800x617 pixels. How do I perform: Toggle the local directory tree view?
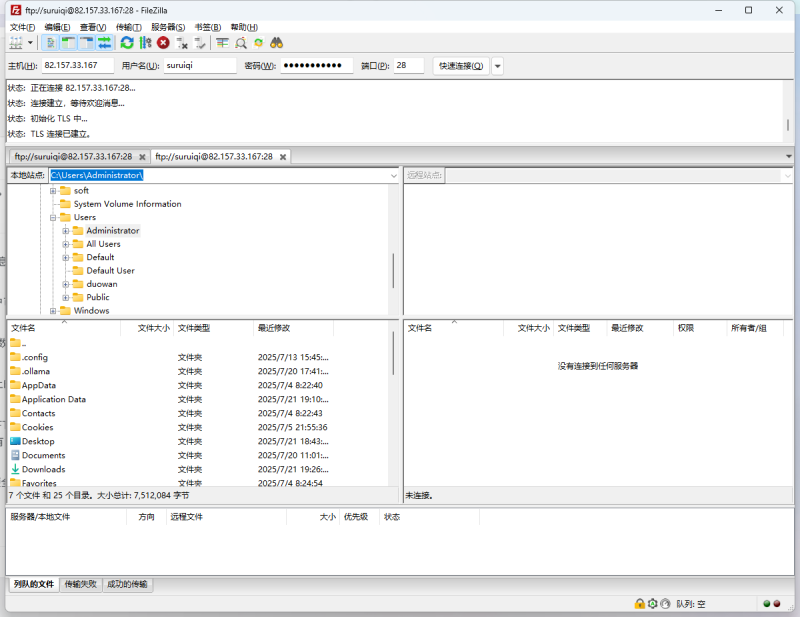click(x=68, y=43)
